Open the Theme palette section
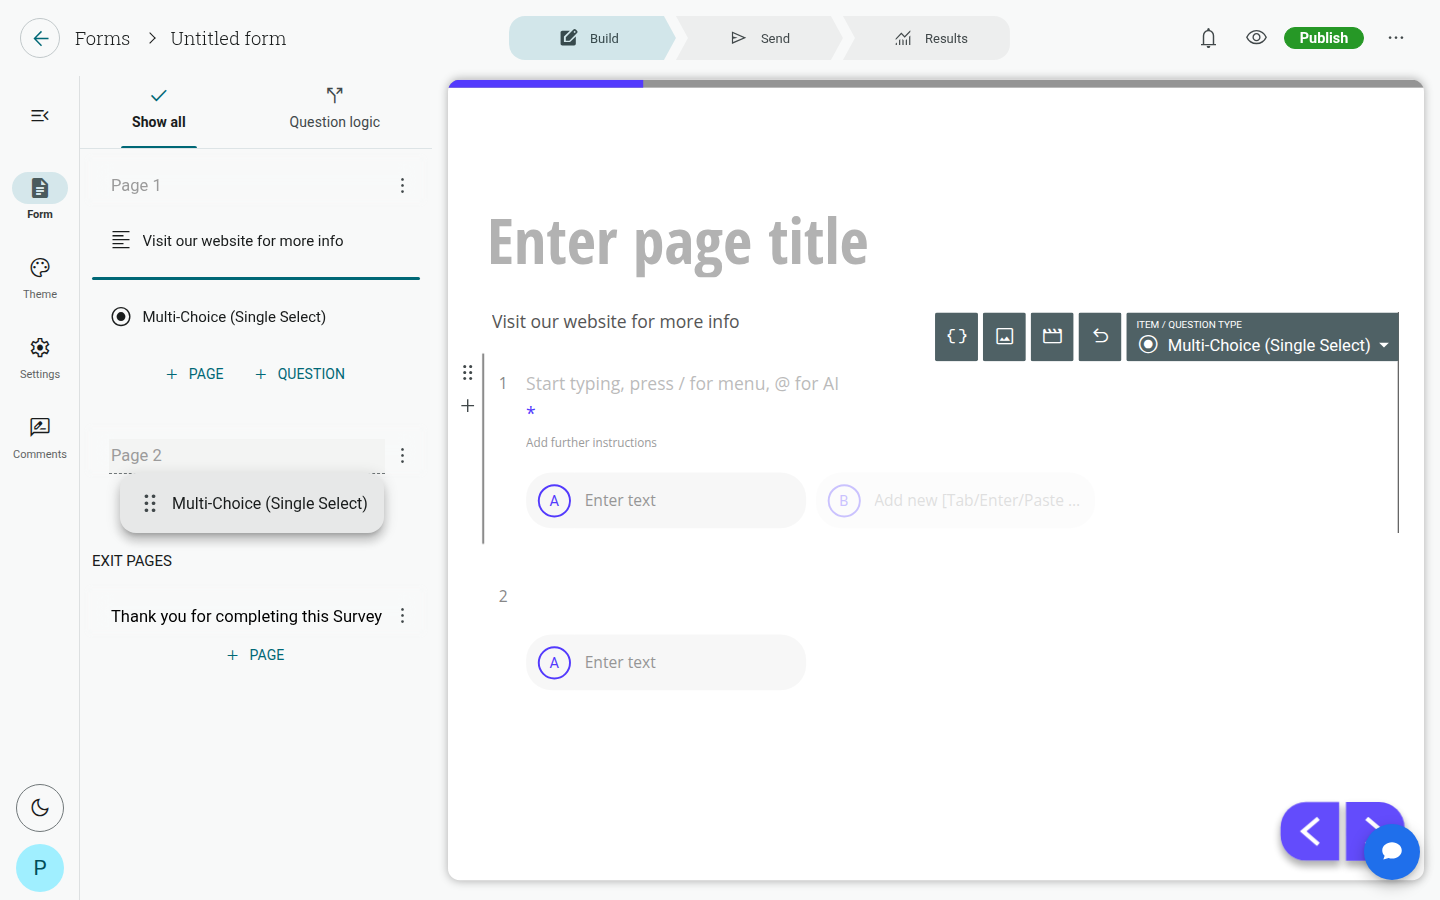The image size is (1440, 900). (x=40, y=278)
